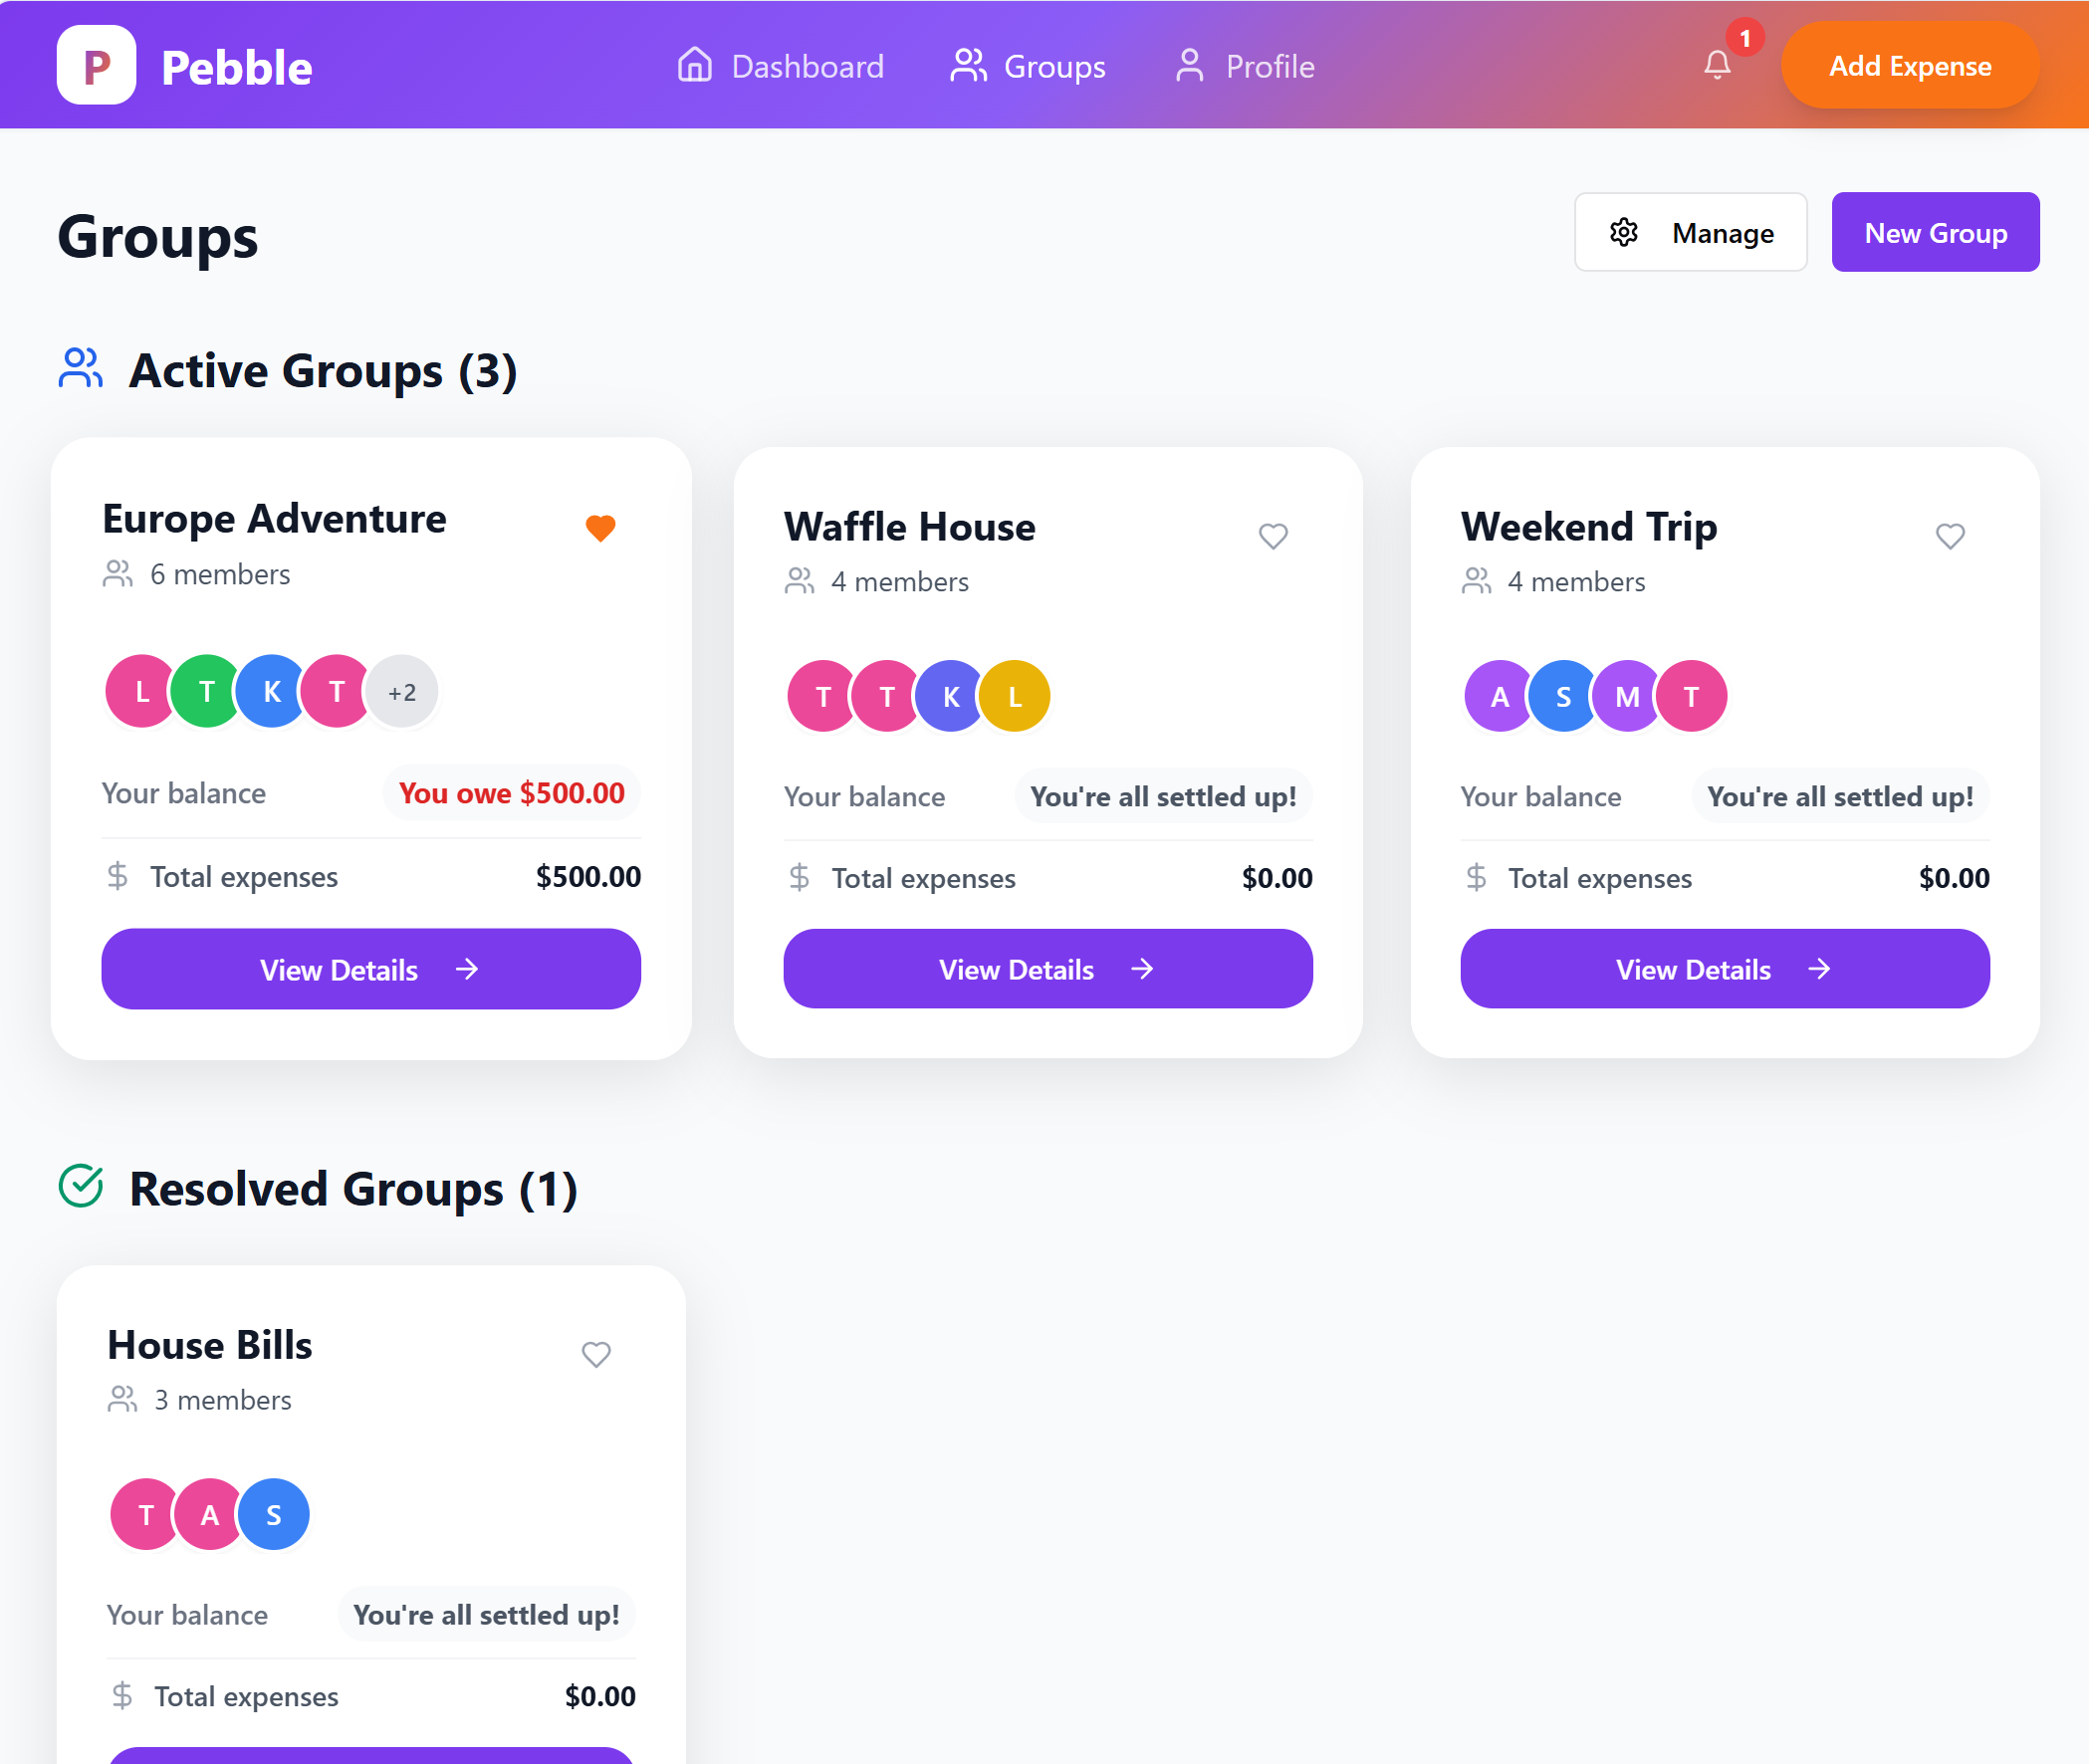Click the +2 members avatar in Europe Adventure
Image resolution: width=2089 pixels, height=1764 pixels.
click(402, 692)
